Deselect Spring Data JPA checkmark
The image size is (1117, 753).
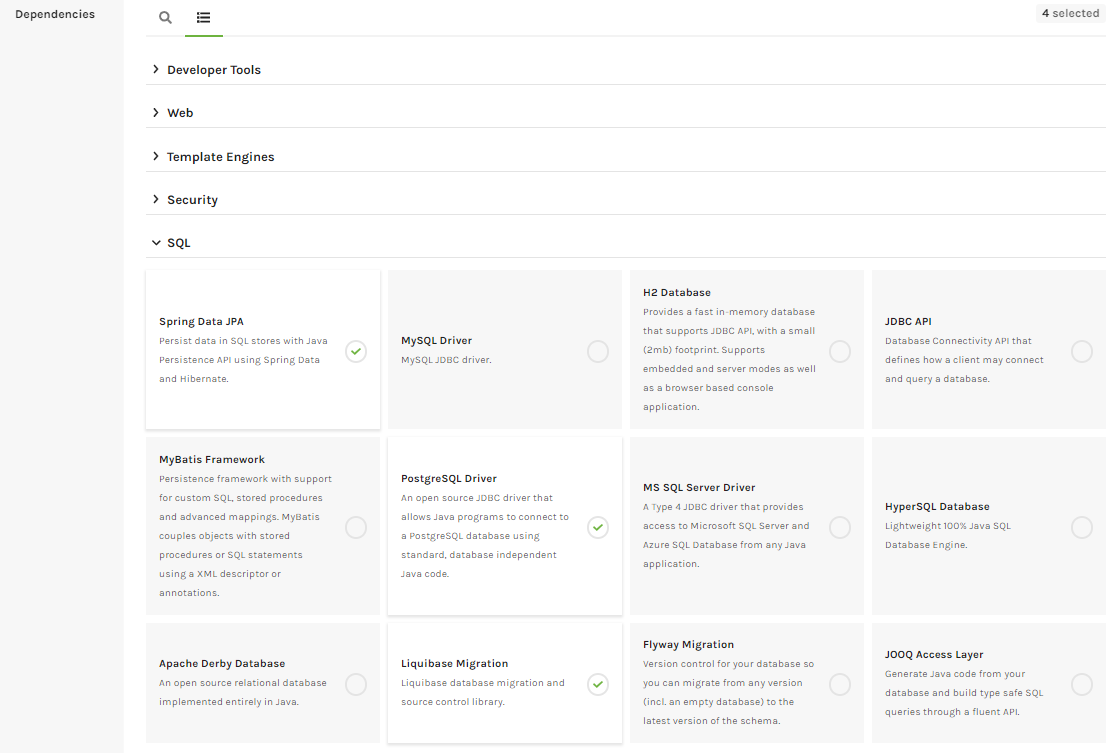click(356, 351)
